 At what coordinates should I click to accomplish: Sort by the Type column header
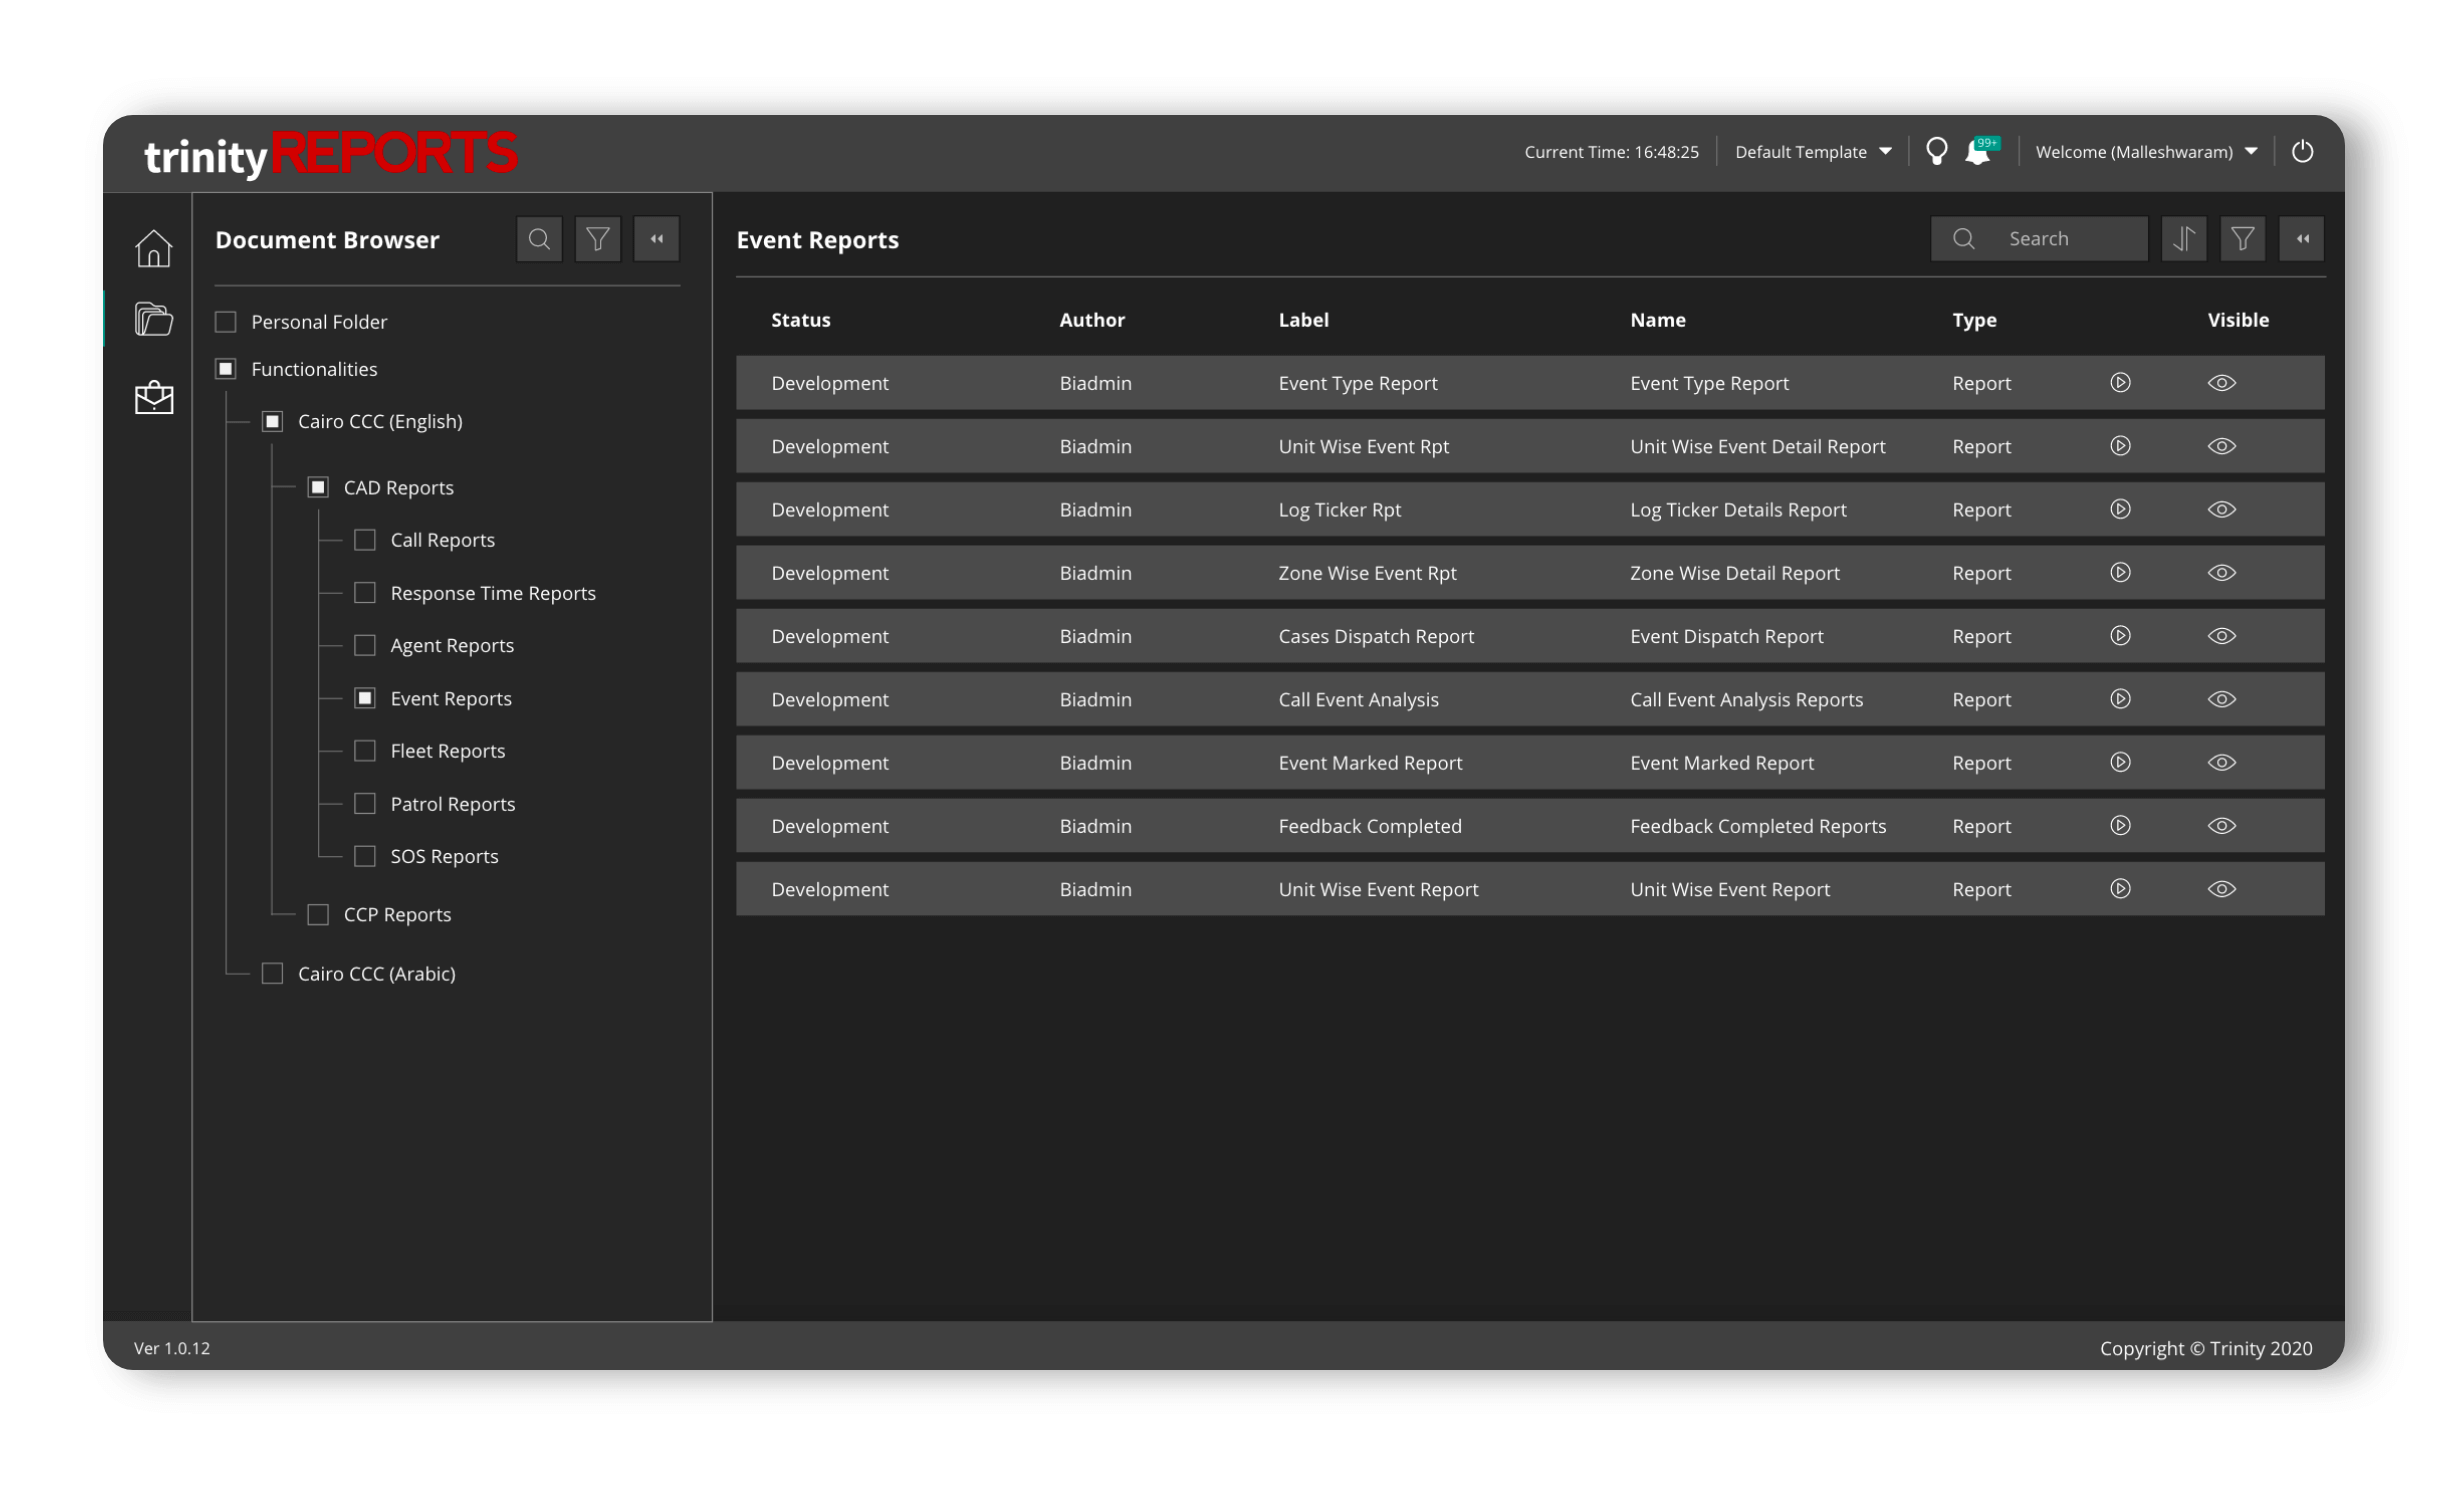tap(1974, 320)
